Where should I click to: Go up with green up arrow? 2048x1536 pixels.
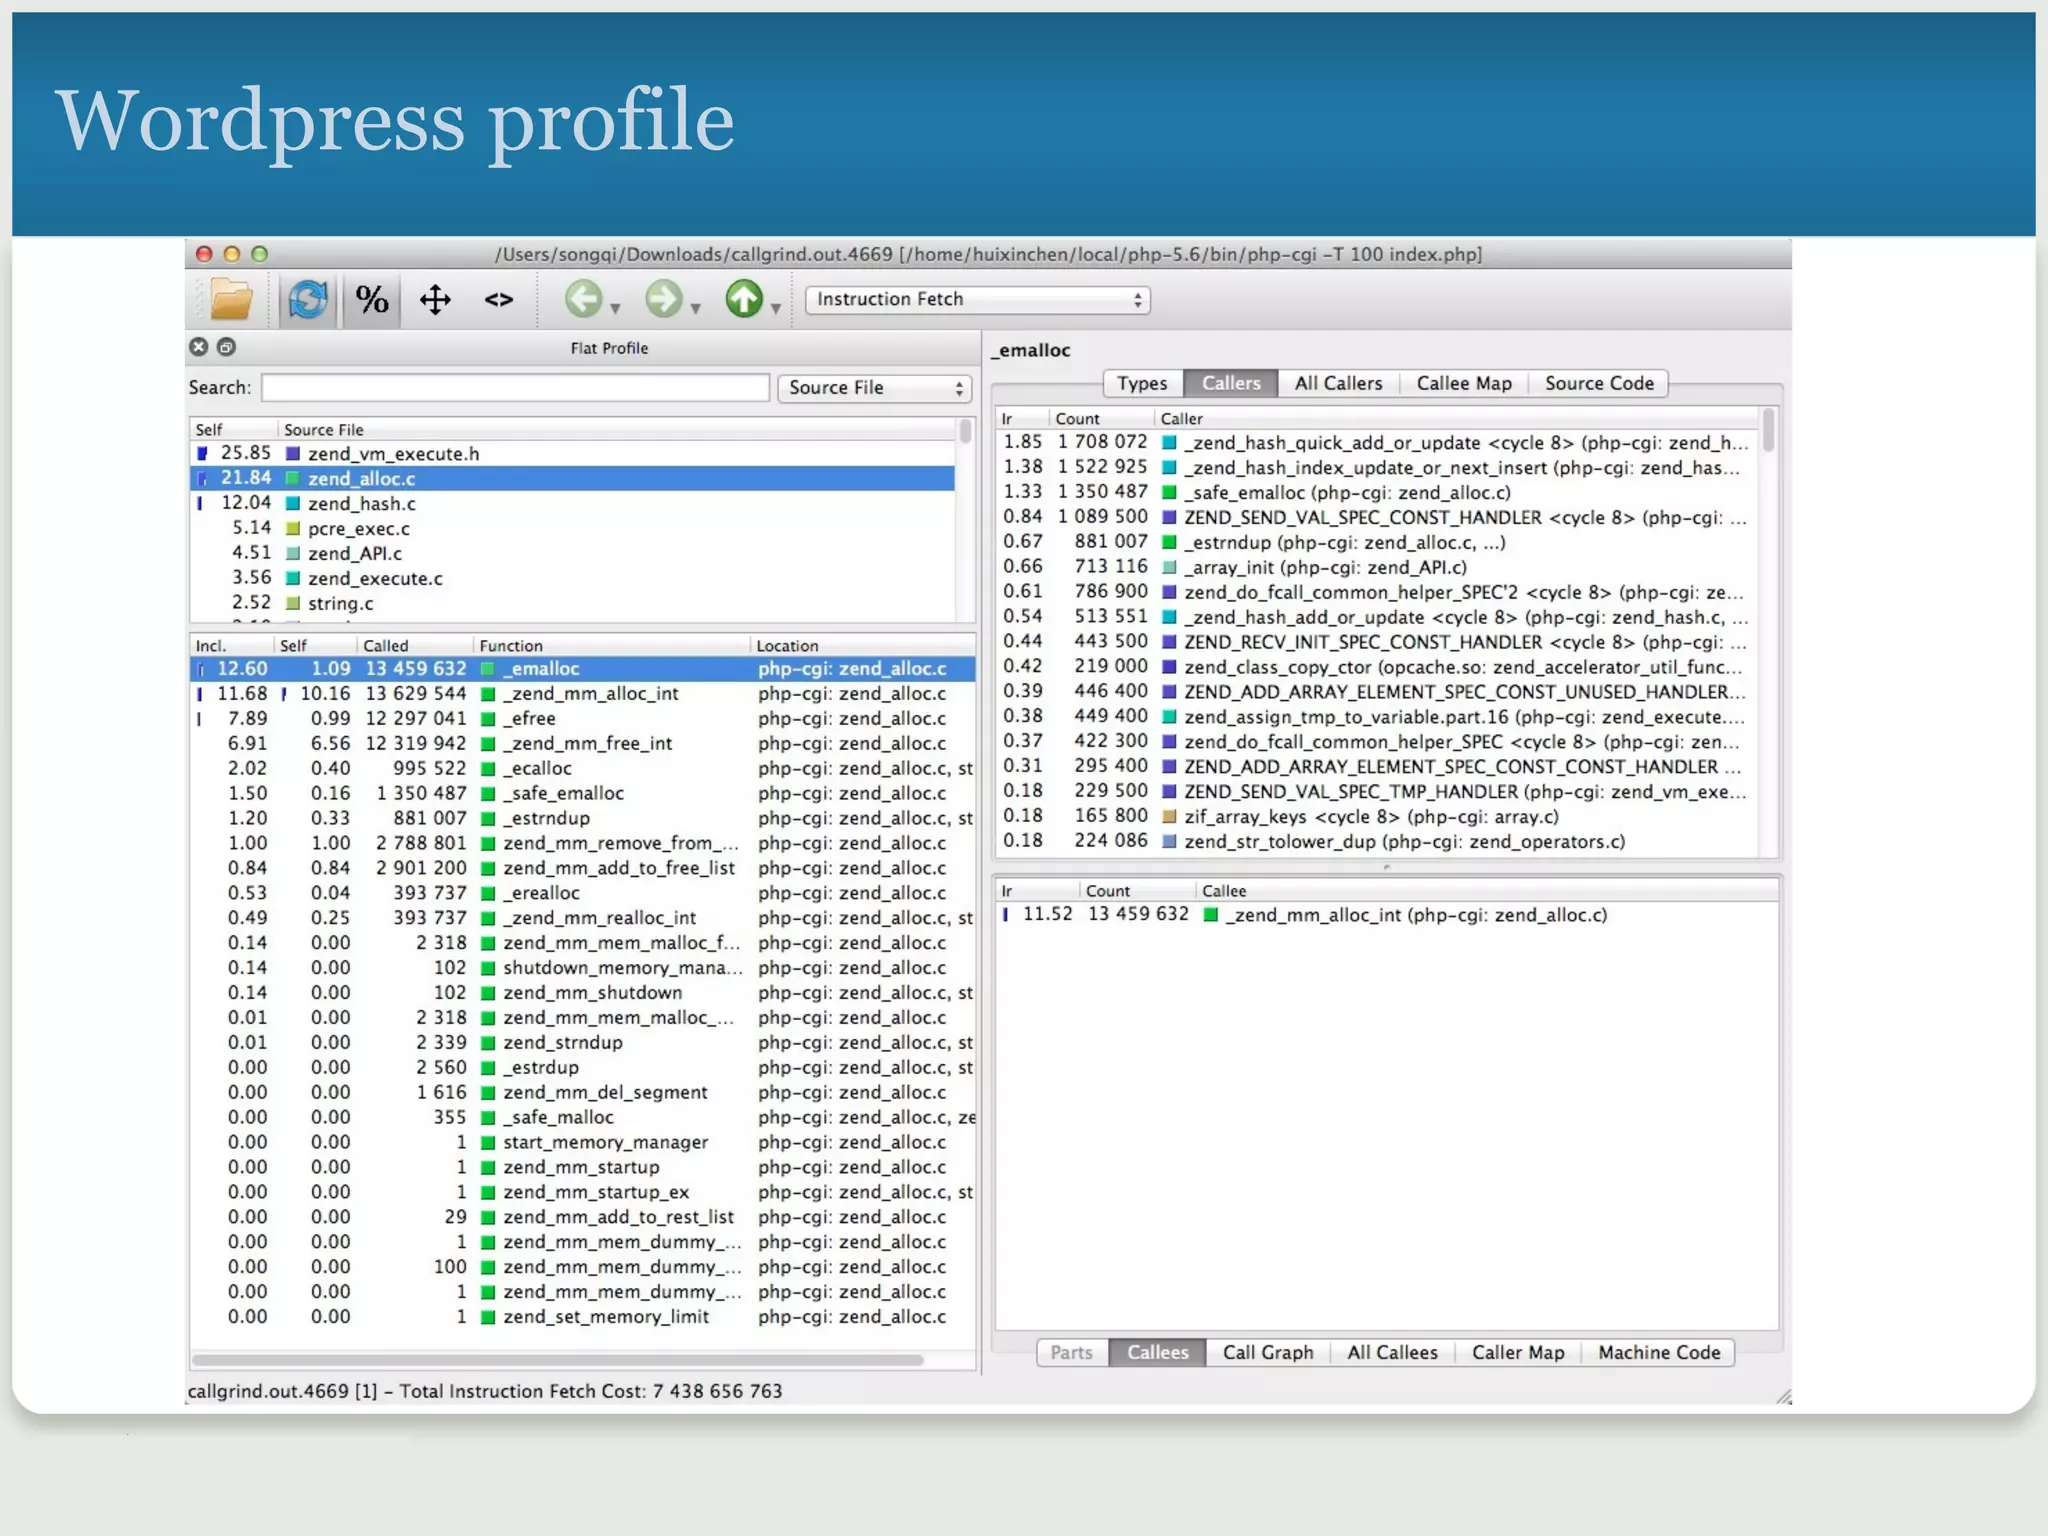click(x=744, y=299)
